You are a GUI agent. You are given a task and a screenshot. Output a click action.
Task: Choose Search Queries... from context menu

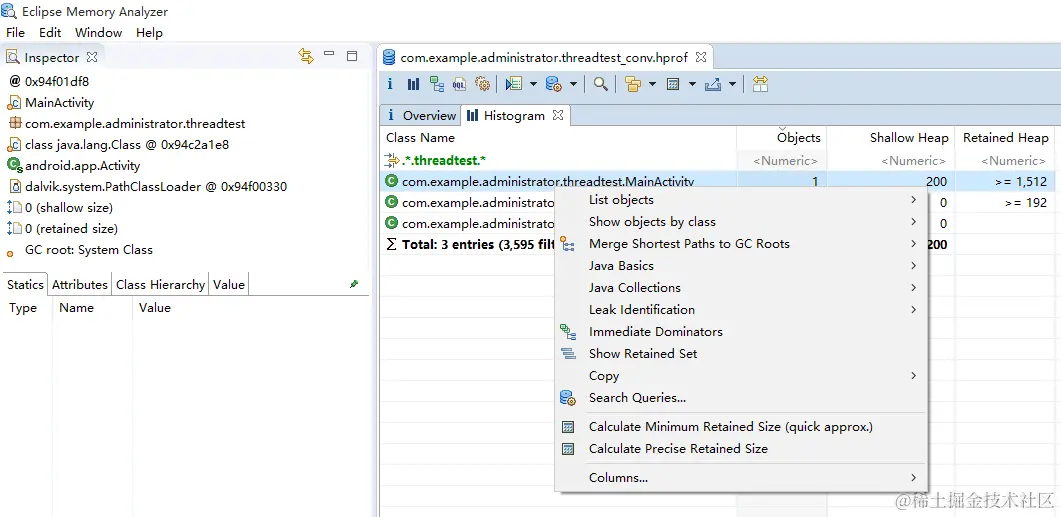pyautogui.click(x=637, y=398)
